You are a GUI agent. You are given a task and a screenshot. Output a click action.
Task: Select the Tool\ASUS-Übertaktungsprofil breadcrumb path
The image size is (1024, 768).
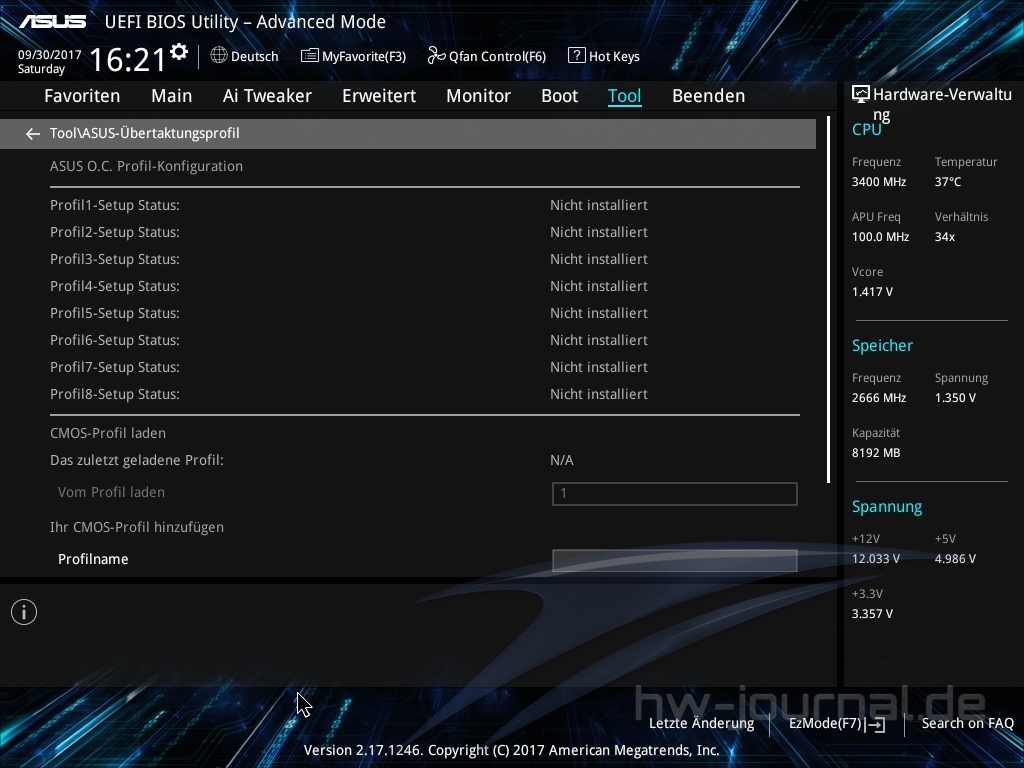coord(145,133)
